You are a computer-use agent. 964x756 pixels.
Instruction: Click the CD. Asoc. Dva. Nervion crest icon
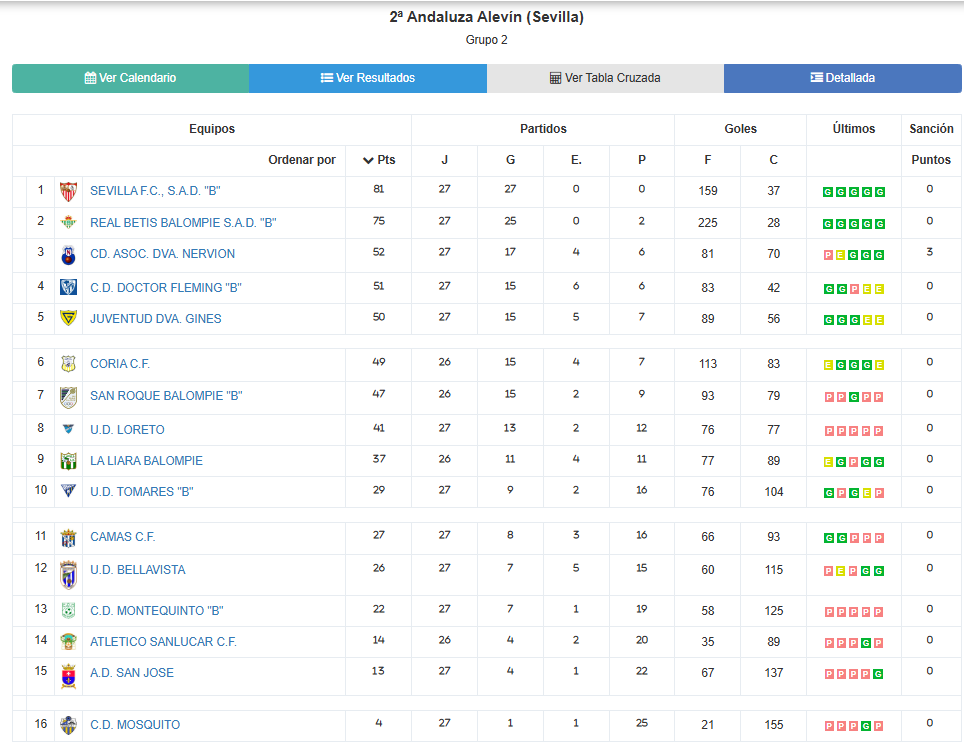point(68,255)
